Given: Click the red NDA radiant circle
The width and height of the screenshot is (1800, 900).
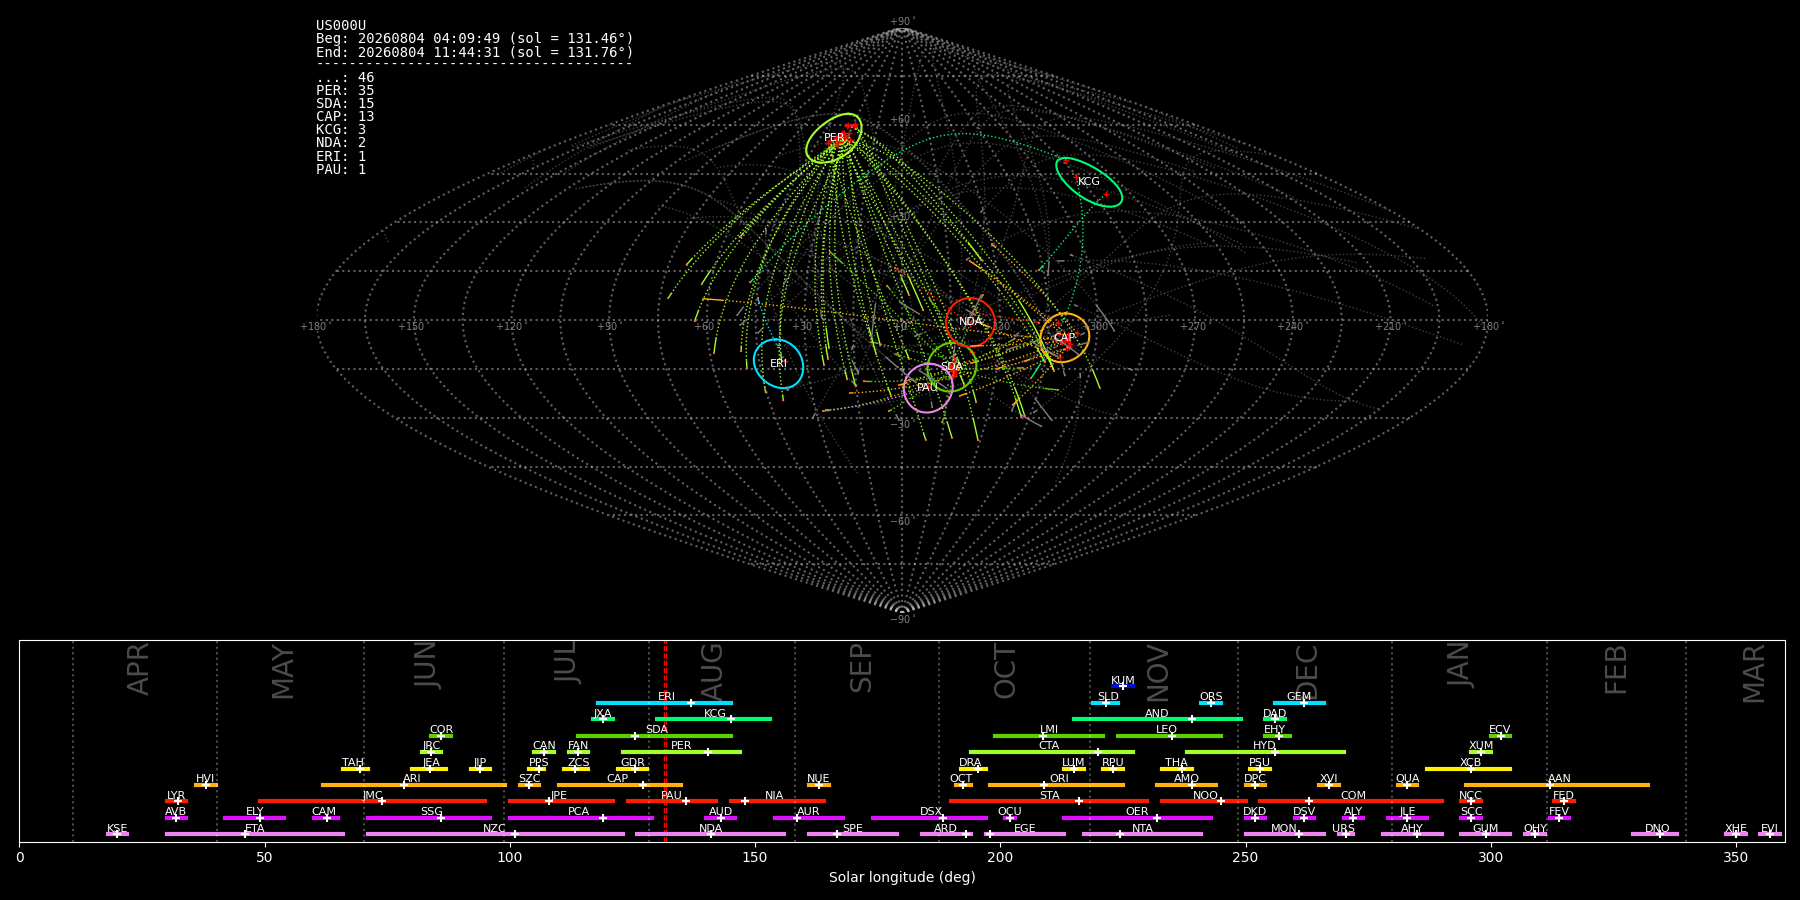Looking at the screenshot, I should point(970,322).
